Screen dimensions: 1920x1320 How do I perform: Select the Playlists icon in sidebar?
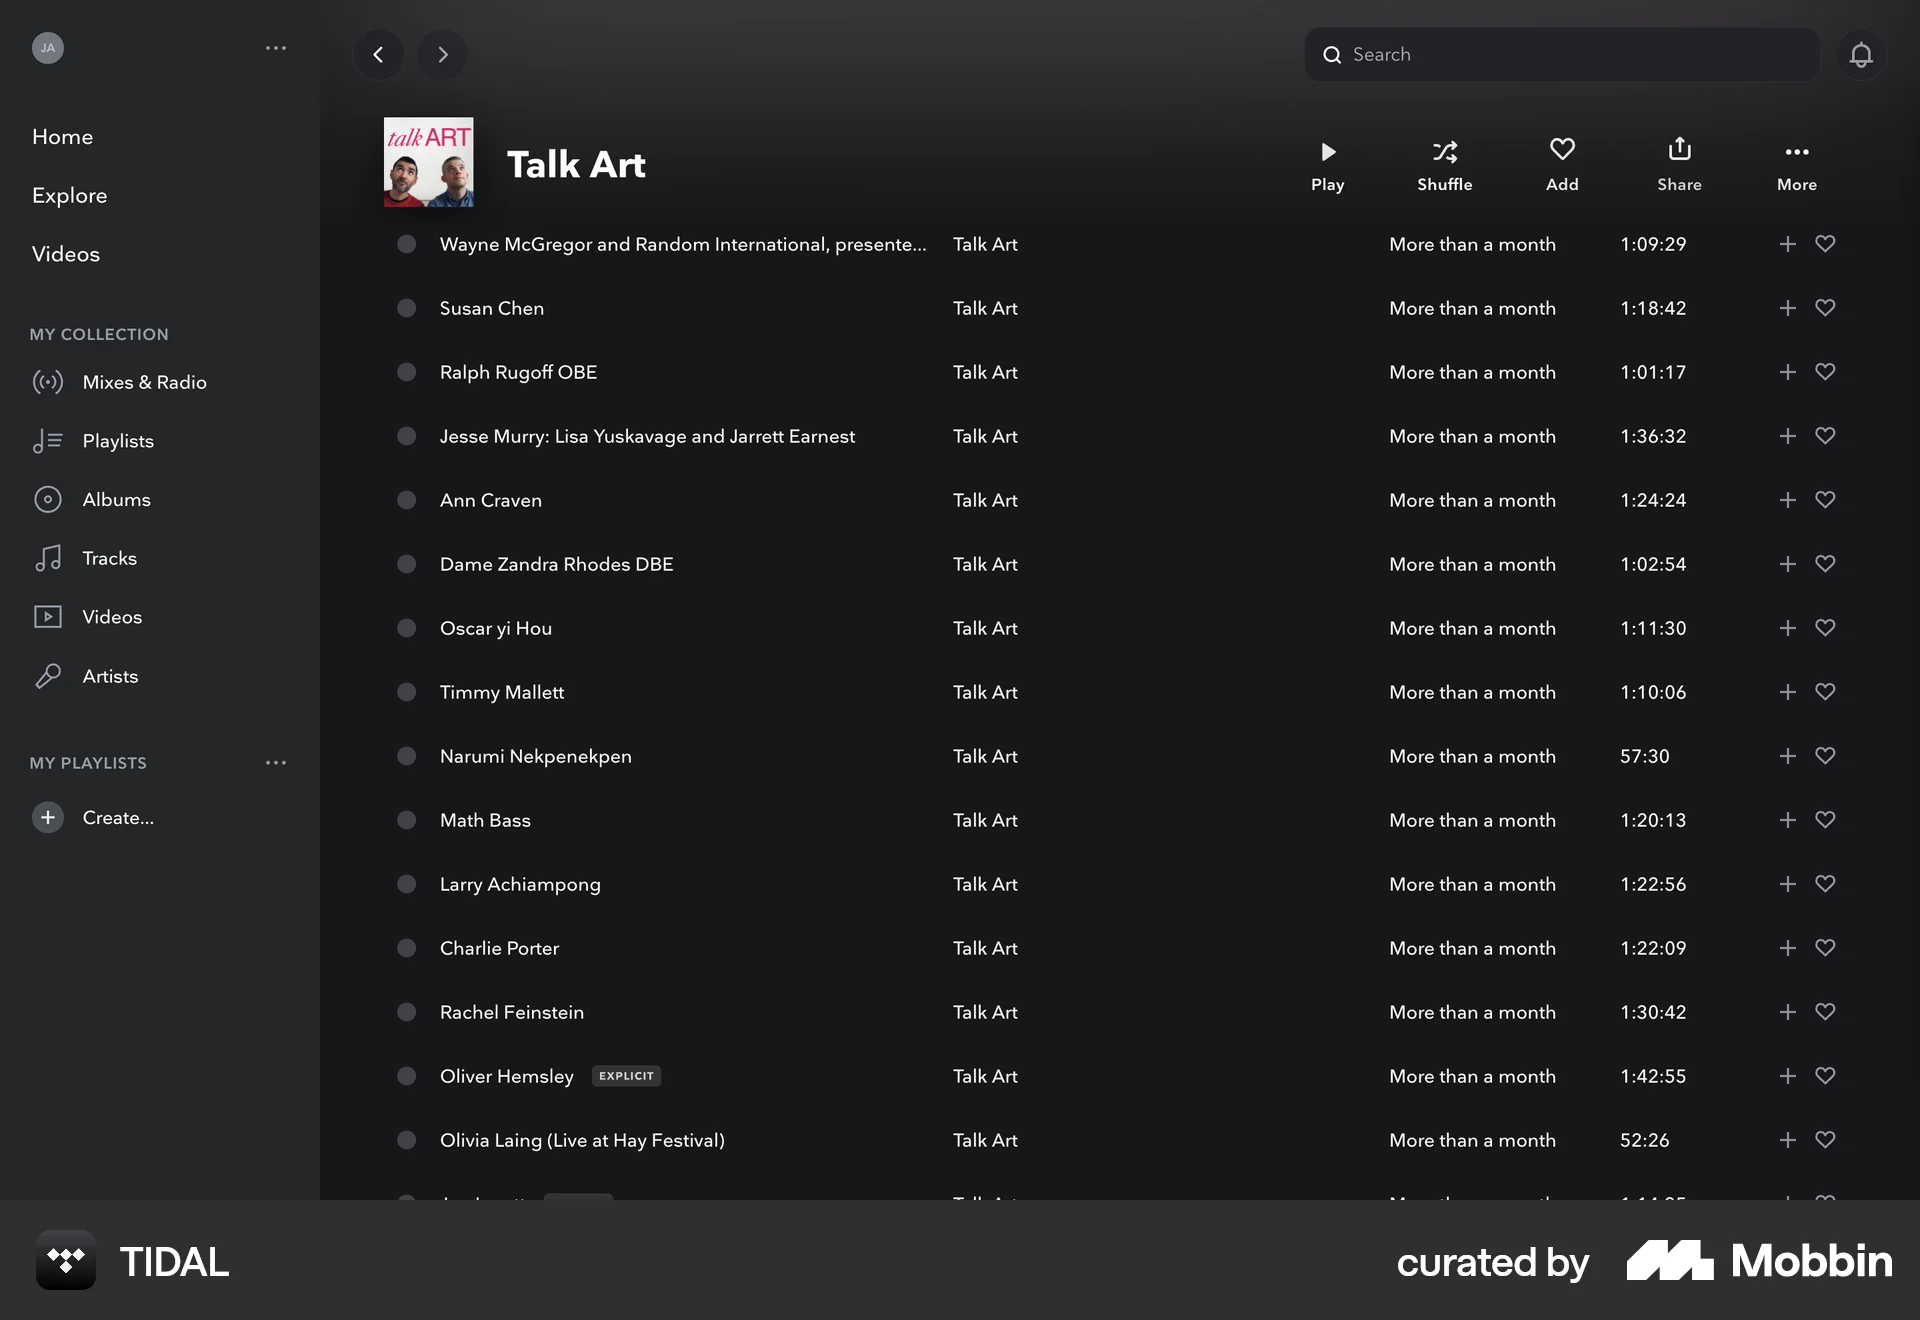49,440
